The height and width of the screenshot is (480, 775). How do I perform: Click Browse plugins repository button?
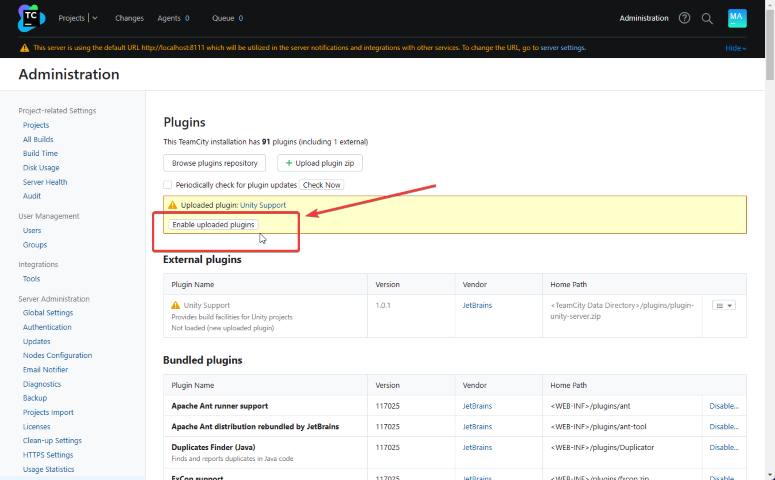coord(215,163)
